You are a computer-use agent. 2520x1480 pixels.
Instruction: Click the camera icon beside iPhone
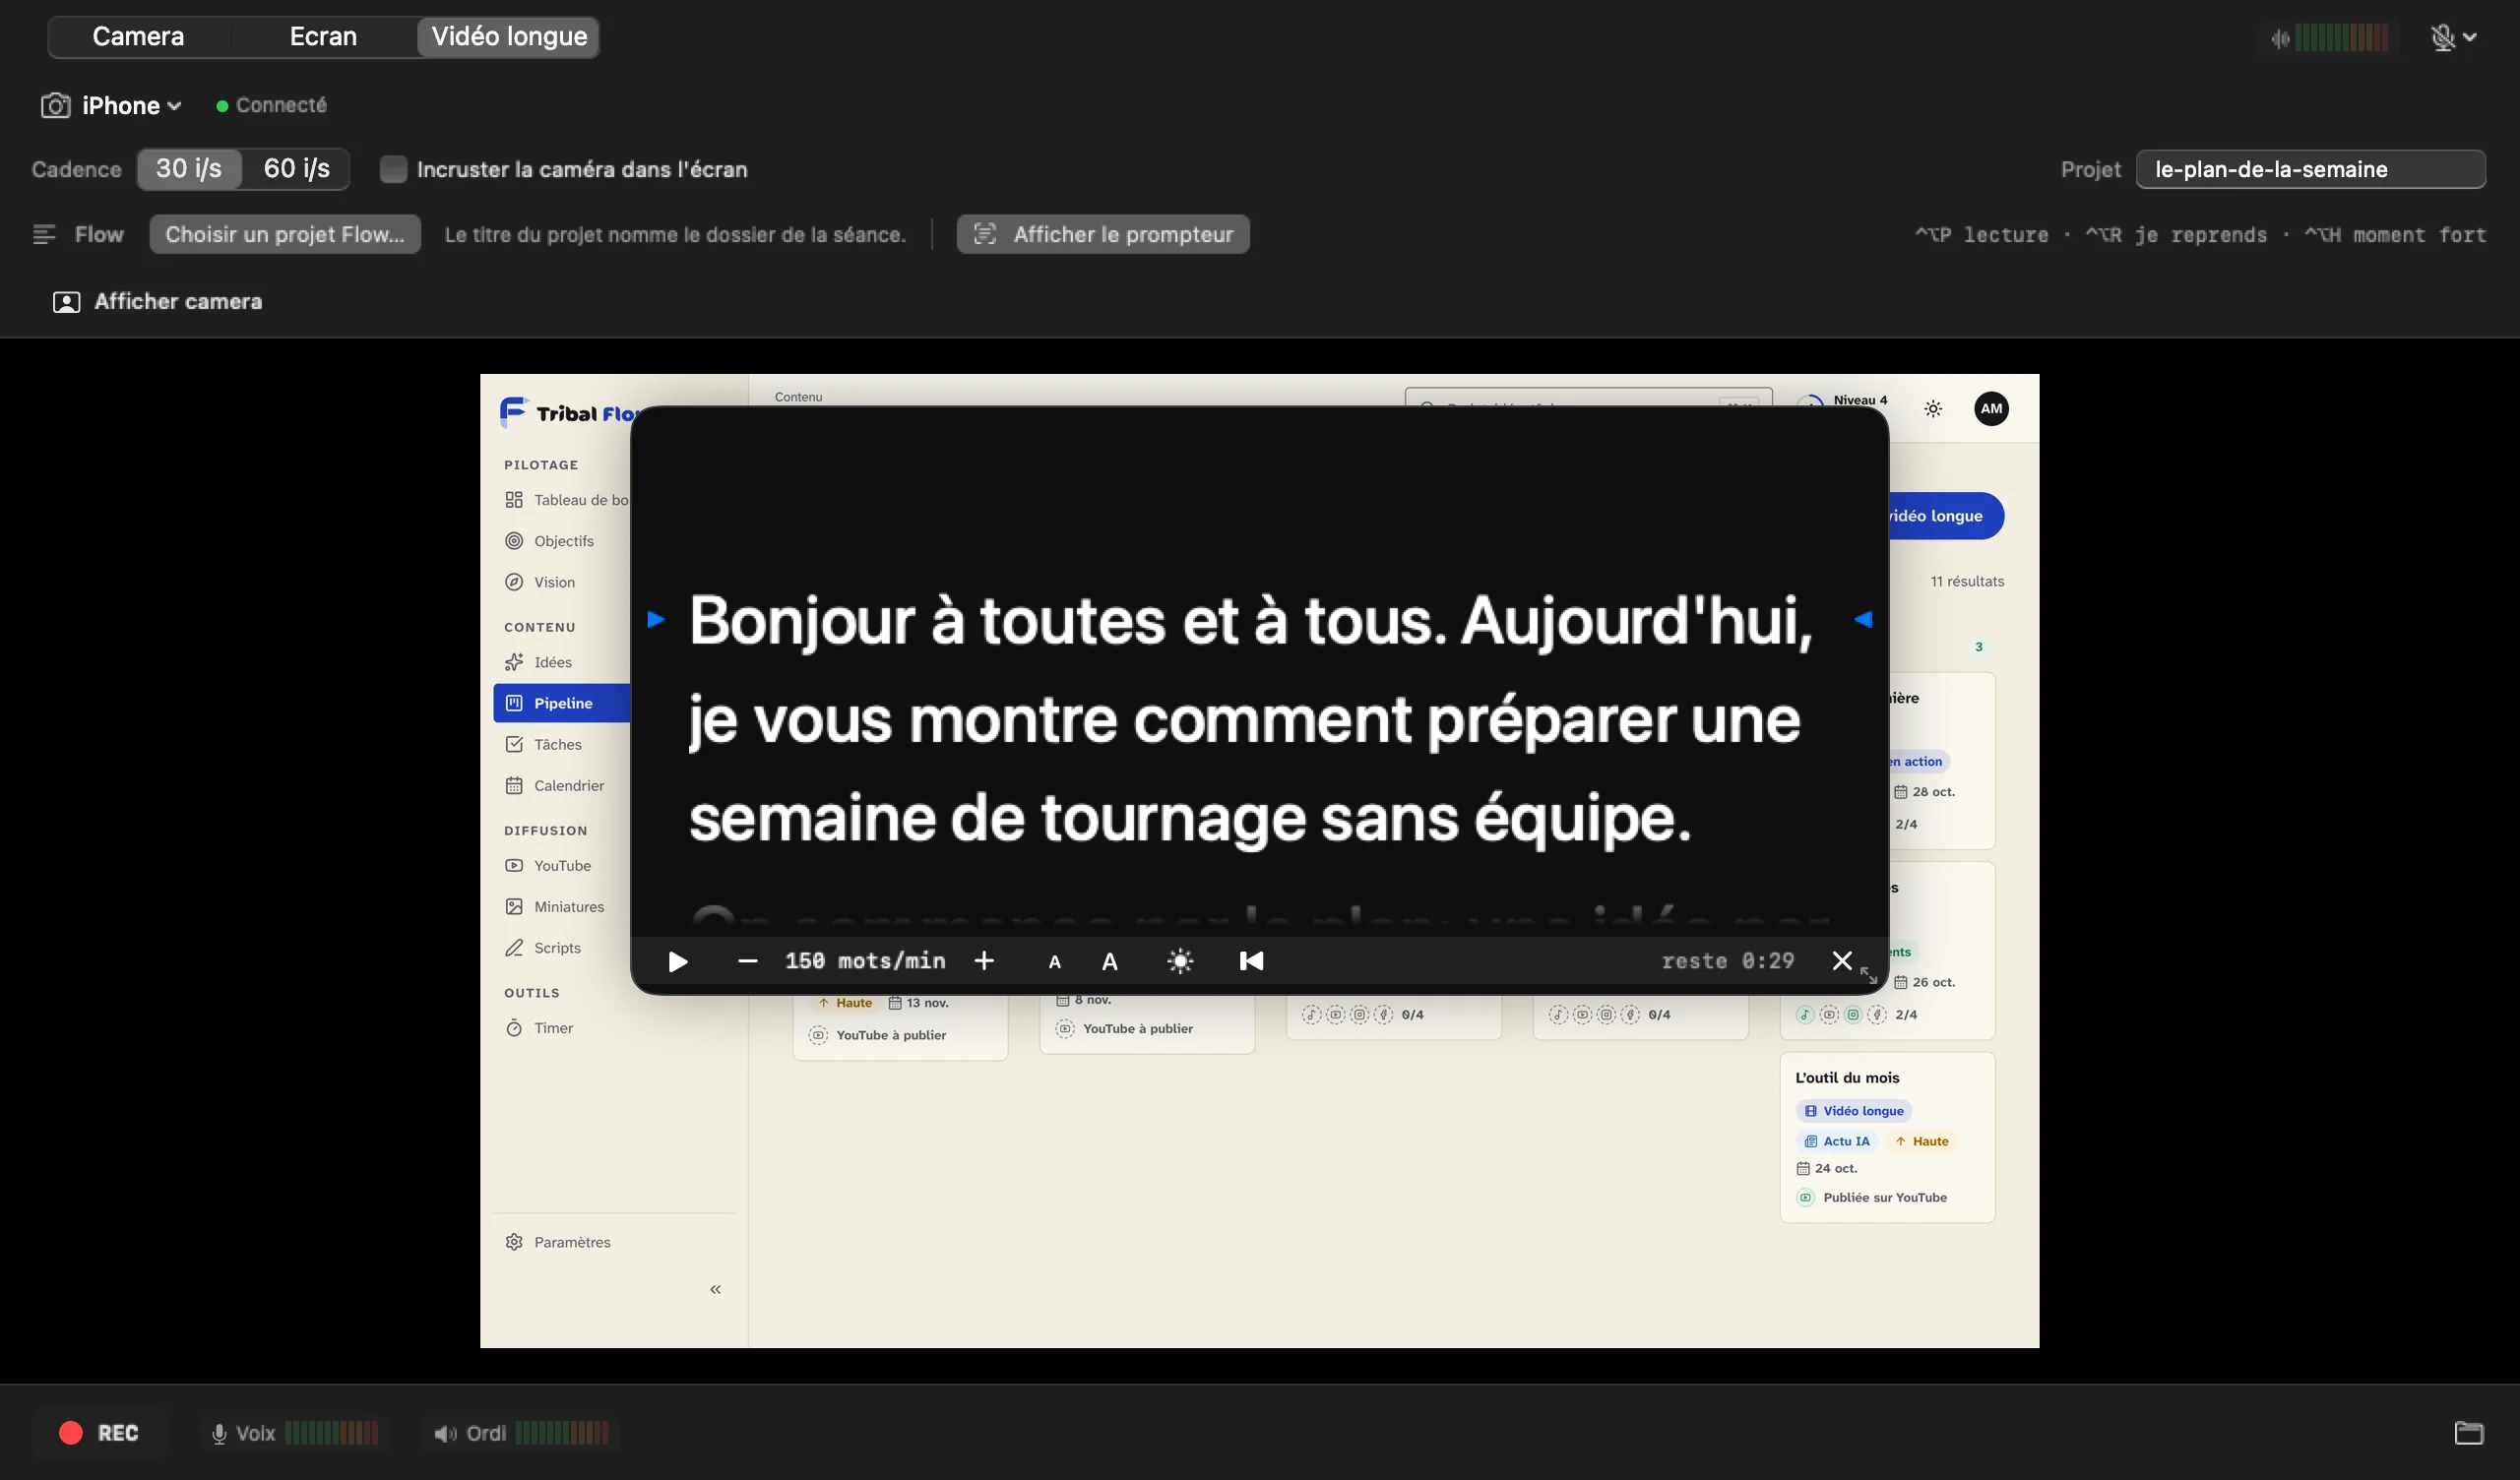click(x=55, y=105)
